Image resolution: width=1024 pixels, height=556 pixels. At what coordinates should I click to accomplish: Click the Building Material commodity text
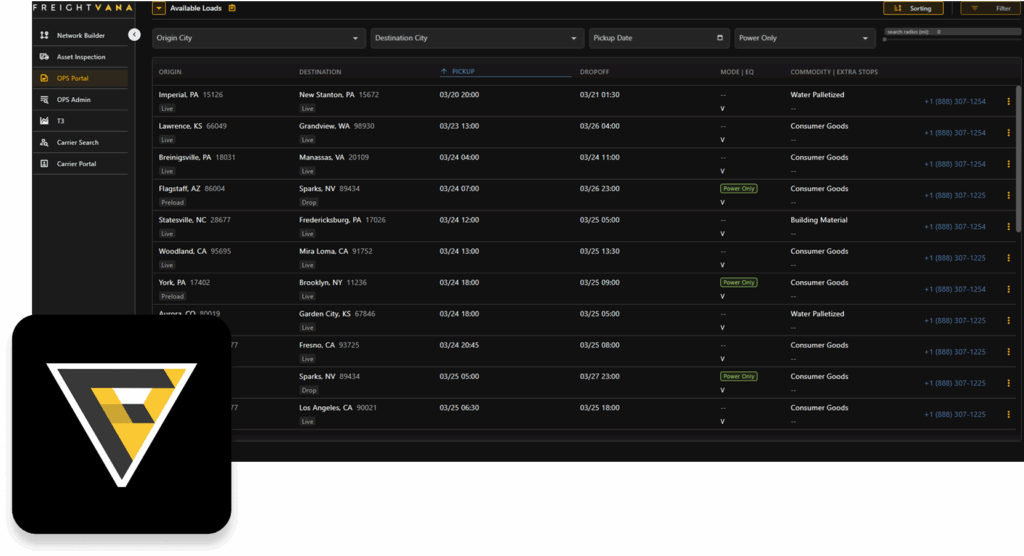click(x=819, y=220)
